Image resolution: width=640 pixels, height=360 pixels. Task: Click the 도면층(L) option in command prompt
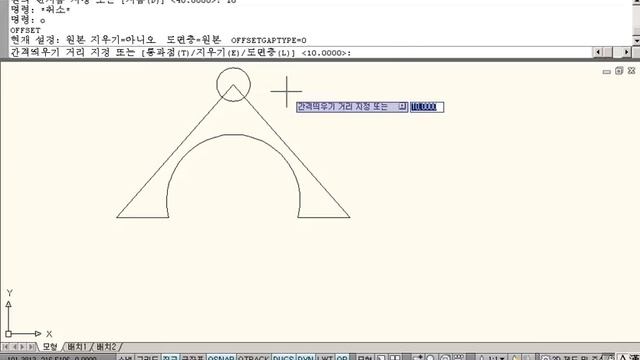click(x=269, y=53)
